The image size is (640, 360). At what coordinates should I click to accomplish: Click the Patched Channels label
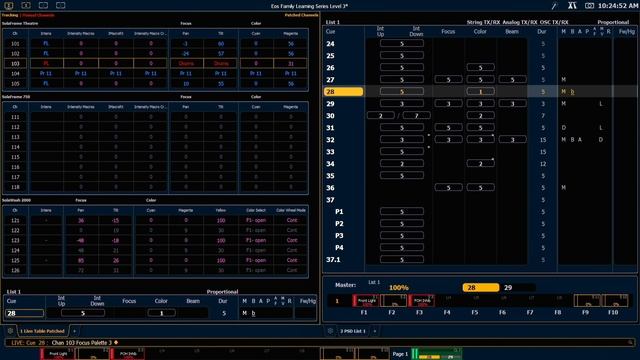tap(301, 15)
